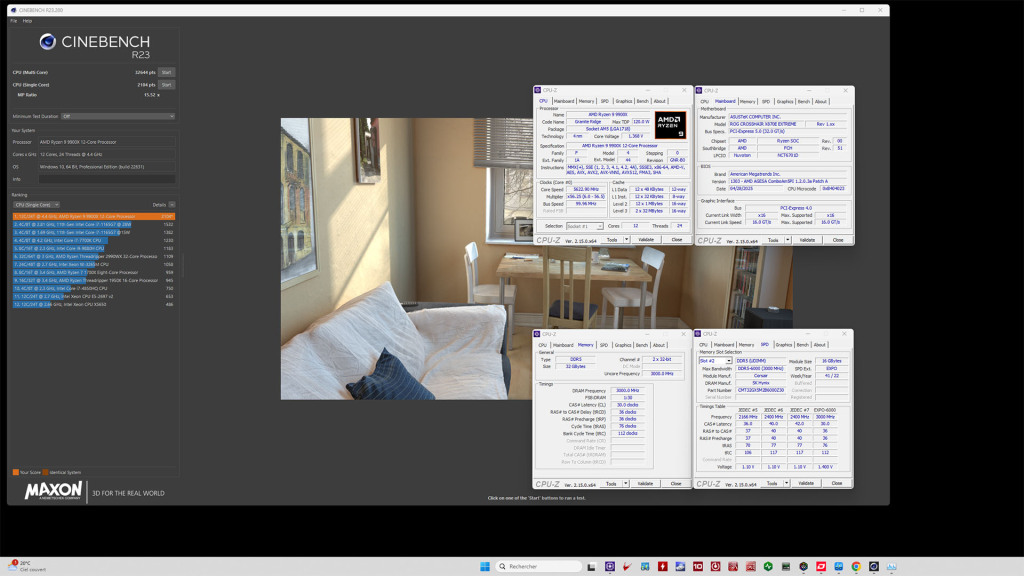Click the Close button in the CPU-Z Mainboard window

pos(838,240)
